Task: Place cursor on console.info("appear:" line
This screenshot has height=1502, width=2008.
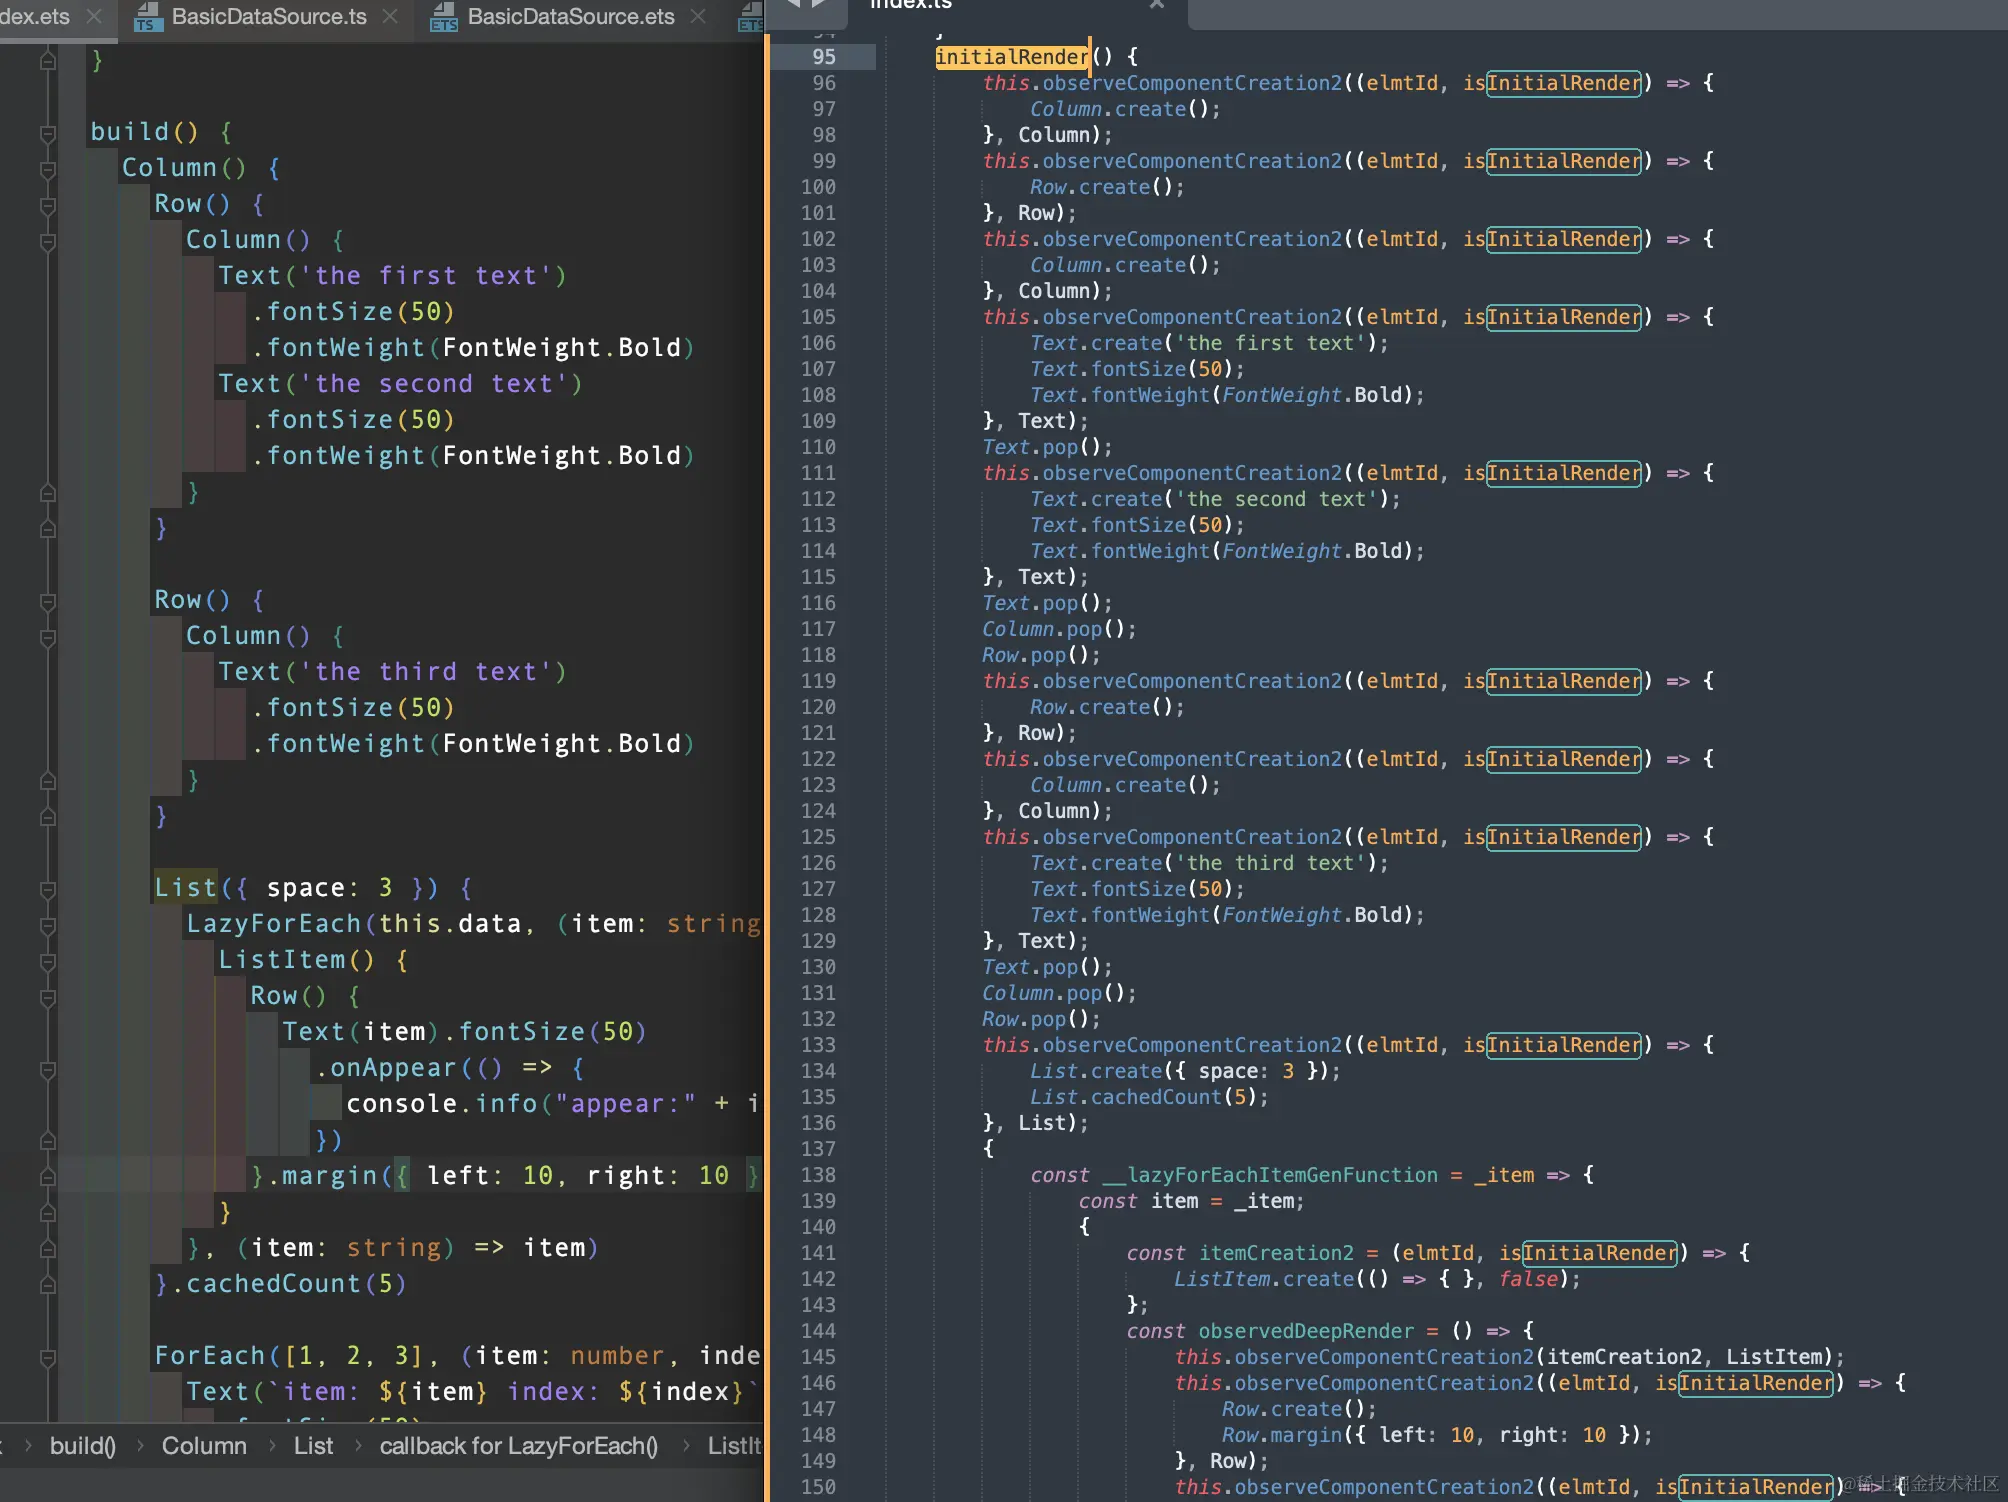Action: tap(552, 1104)
